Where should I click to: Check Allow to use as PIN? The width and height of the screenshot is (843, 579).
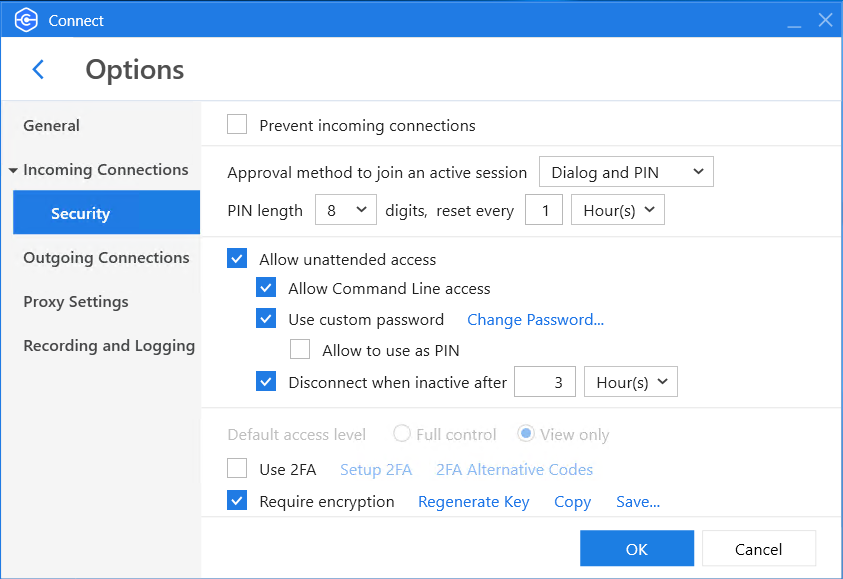(300, 349)
